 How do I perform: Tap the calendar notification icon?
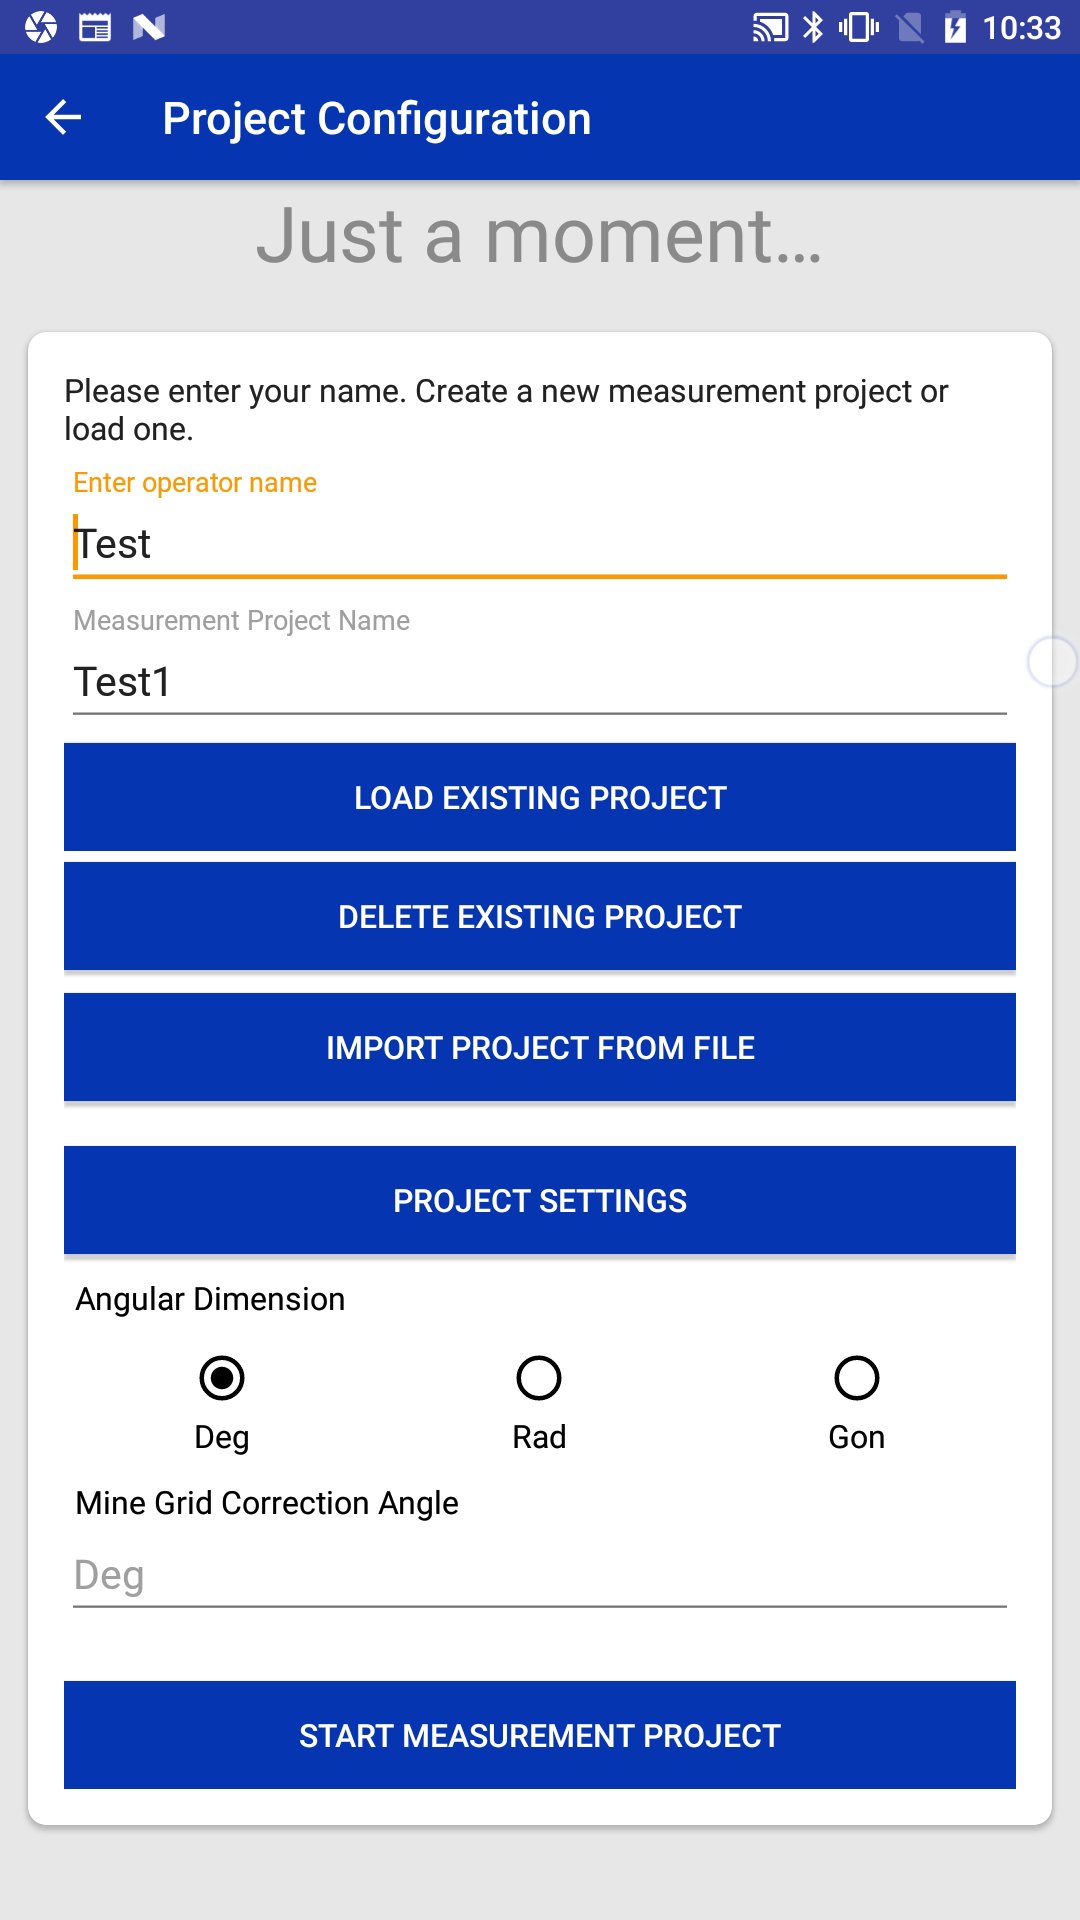pos(95,27)
